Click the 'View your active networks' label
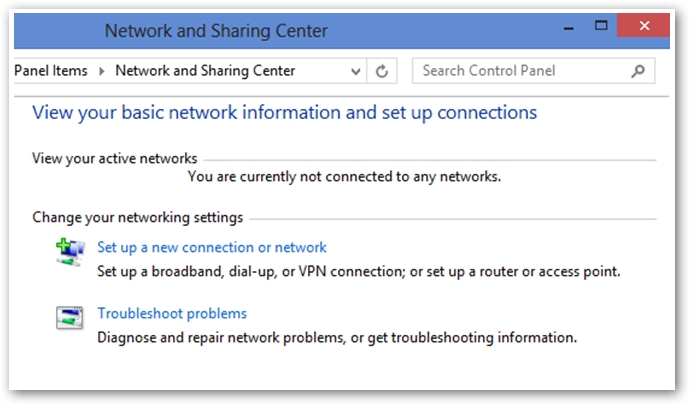 point(115,158)
